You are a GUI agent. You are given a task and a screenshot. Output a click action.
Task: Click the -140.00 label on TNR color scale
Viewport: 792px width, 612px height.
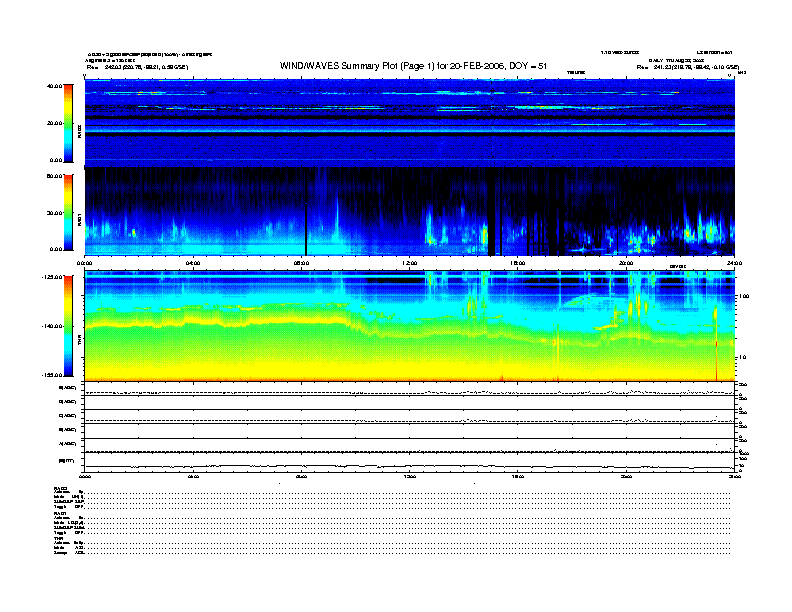point(53,326)
